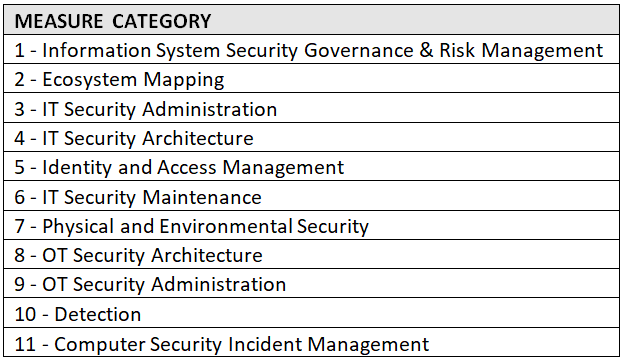Click the IT Security Maintenance row
The width and height of the screenshot is (624, 361).
tap(312, 196)
